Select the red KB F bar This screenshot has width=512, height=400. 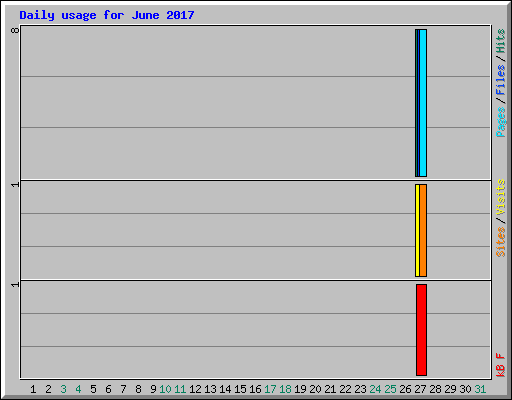point(421,330)
